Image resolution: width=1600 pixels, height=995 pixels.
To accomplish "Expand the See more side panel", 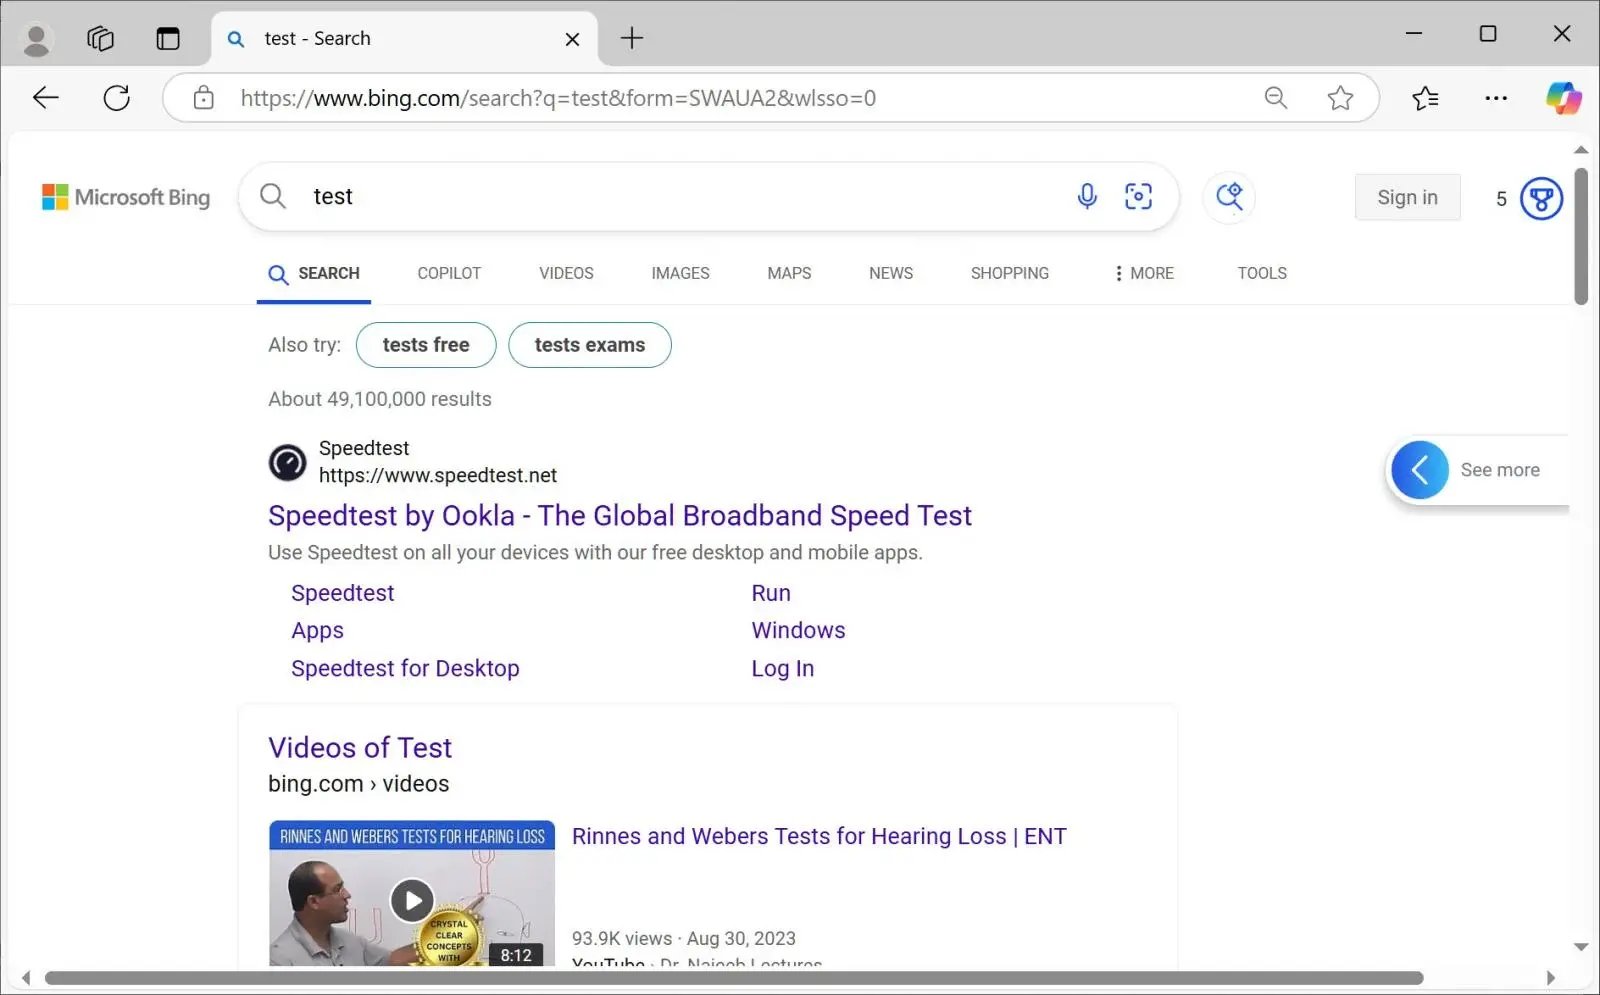I will 1420,470.
